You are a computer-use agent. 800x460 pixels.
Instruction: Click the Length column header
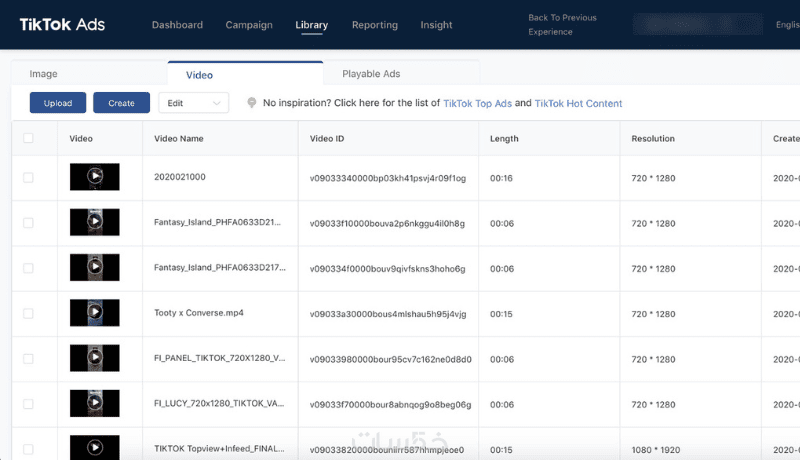pos(504,139)
